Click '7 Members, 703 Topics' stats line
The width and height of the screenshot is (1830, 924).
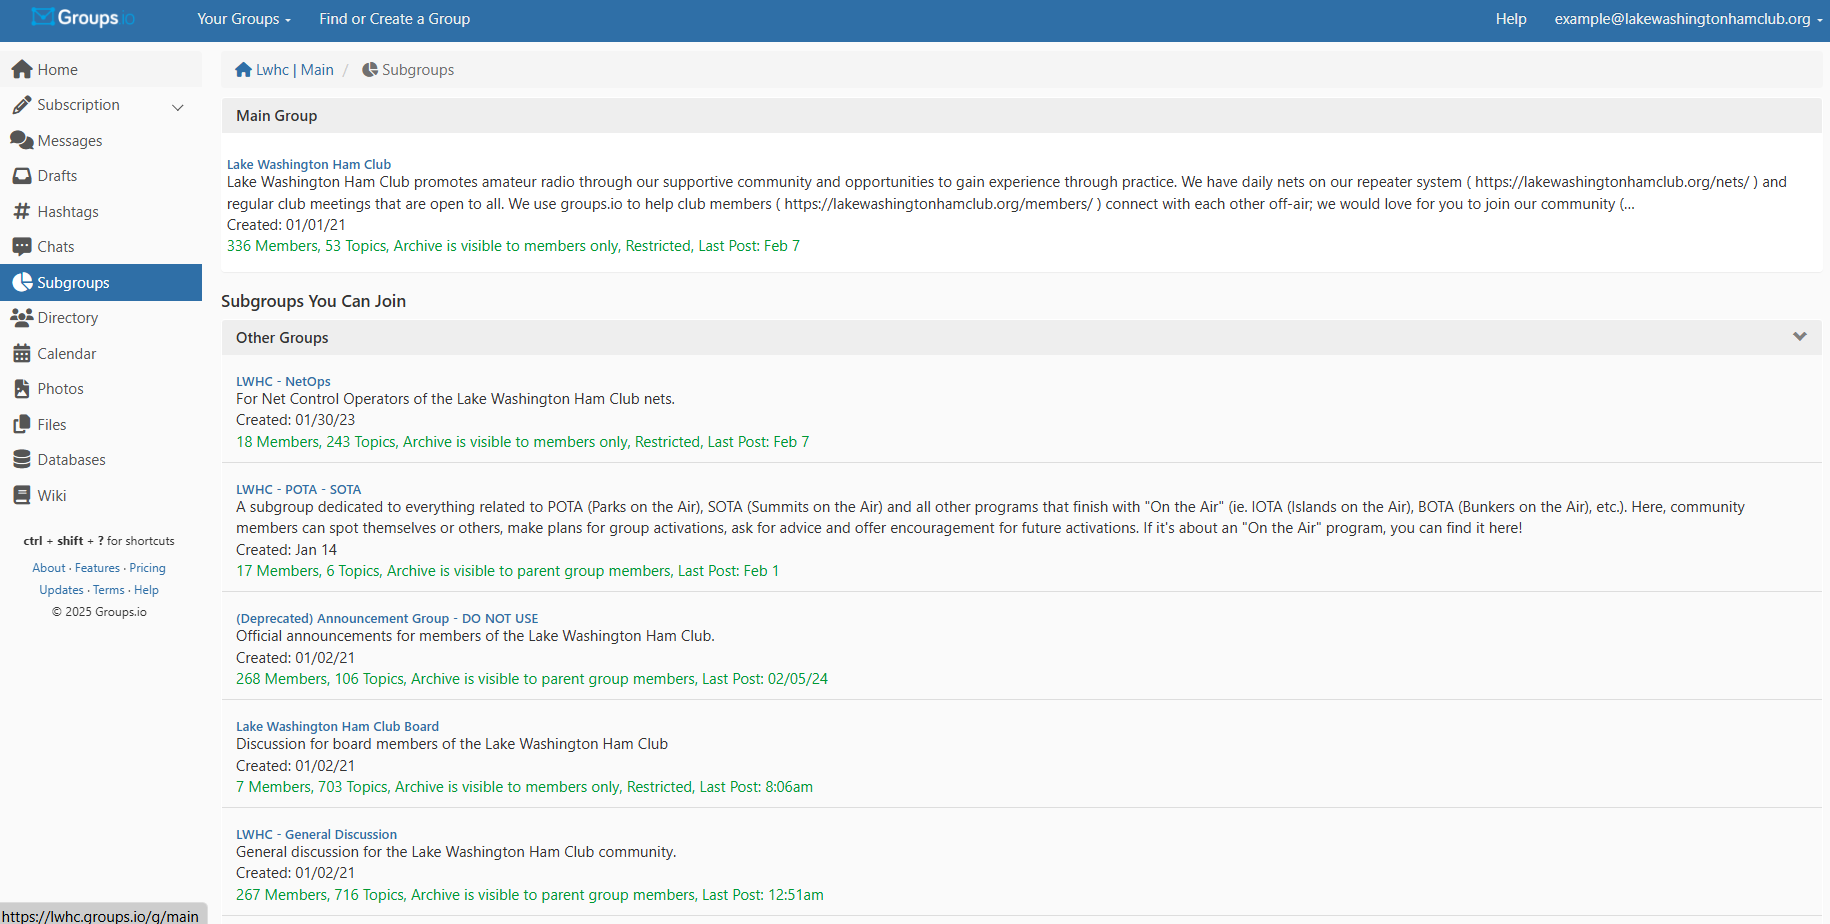tap(524, 787)
